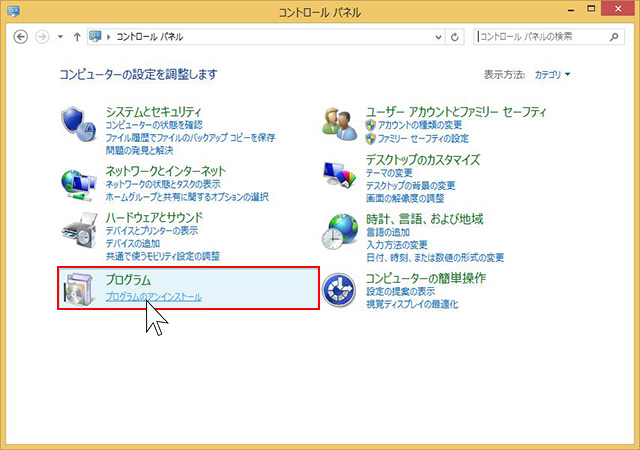The width and height of the screenshot is (640, 450).
Task: Open the プログラム disc box icon
Action: (x=78, y=288)
